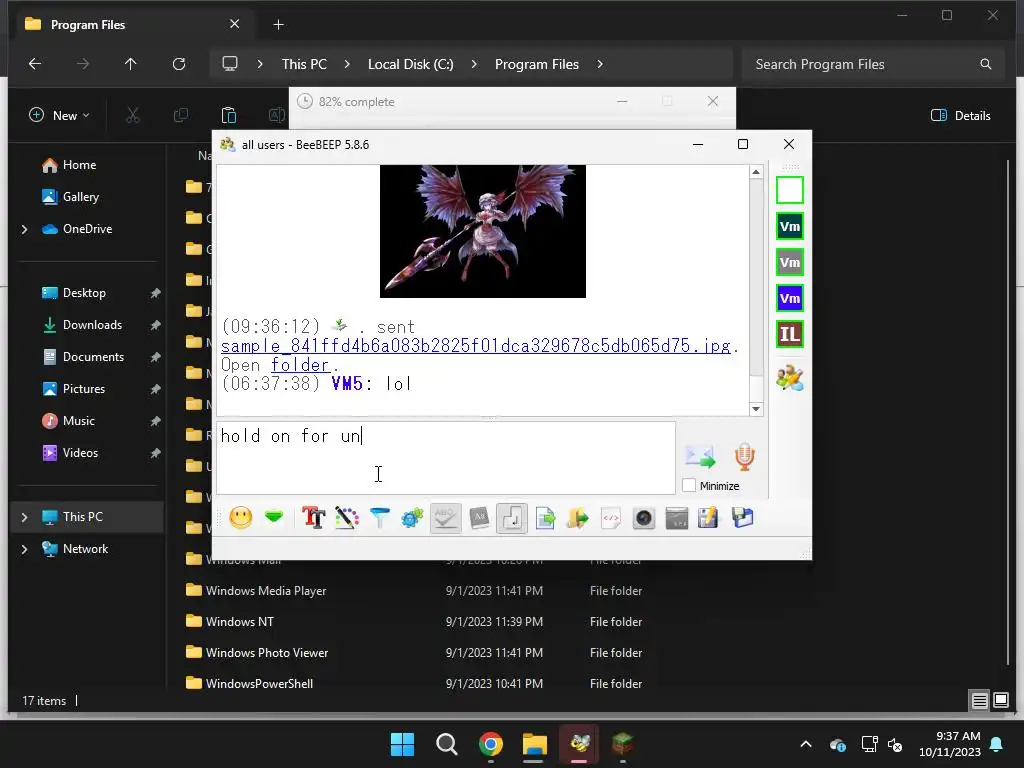Click the floppy-with-pencil icon in BeeBEEP
Viewport: 1024px width, 768px height.
(x=709, y=519)
